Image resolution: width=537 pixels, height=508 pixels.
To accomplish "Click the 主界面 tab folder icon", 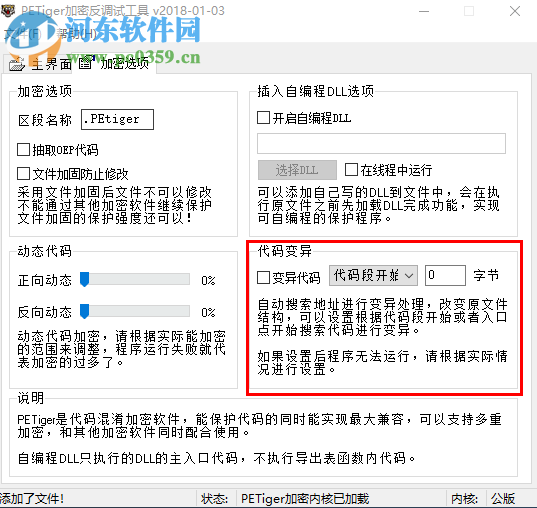I will coord(17,64).
